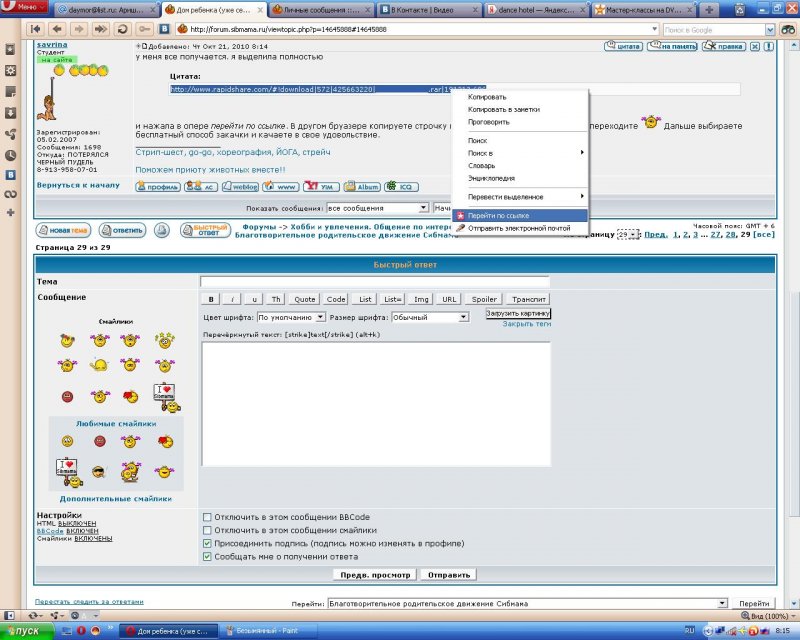The width and height of the screenshot is (800, 640).
Task: Open the Google search engine dropdown
Action: 770,30
